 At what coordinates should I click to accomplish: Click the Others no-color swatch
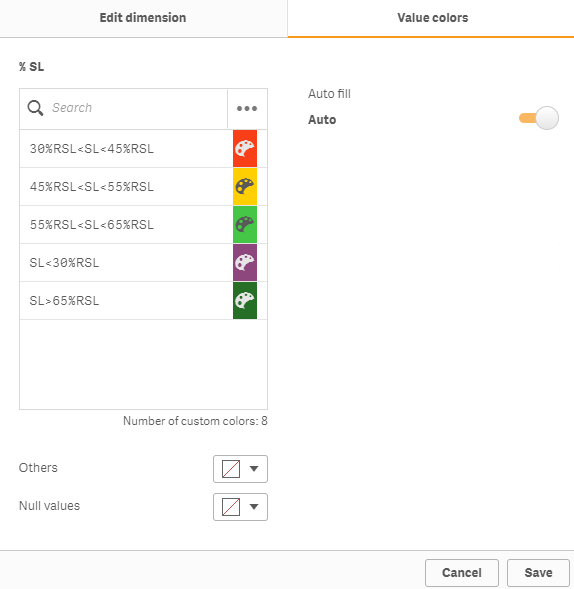coord(231,469)
